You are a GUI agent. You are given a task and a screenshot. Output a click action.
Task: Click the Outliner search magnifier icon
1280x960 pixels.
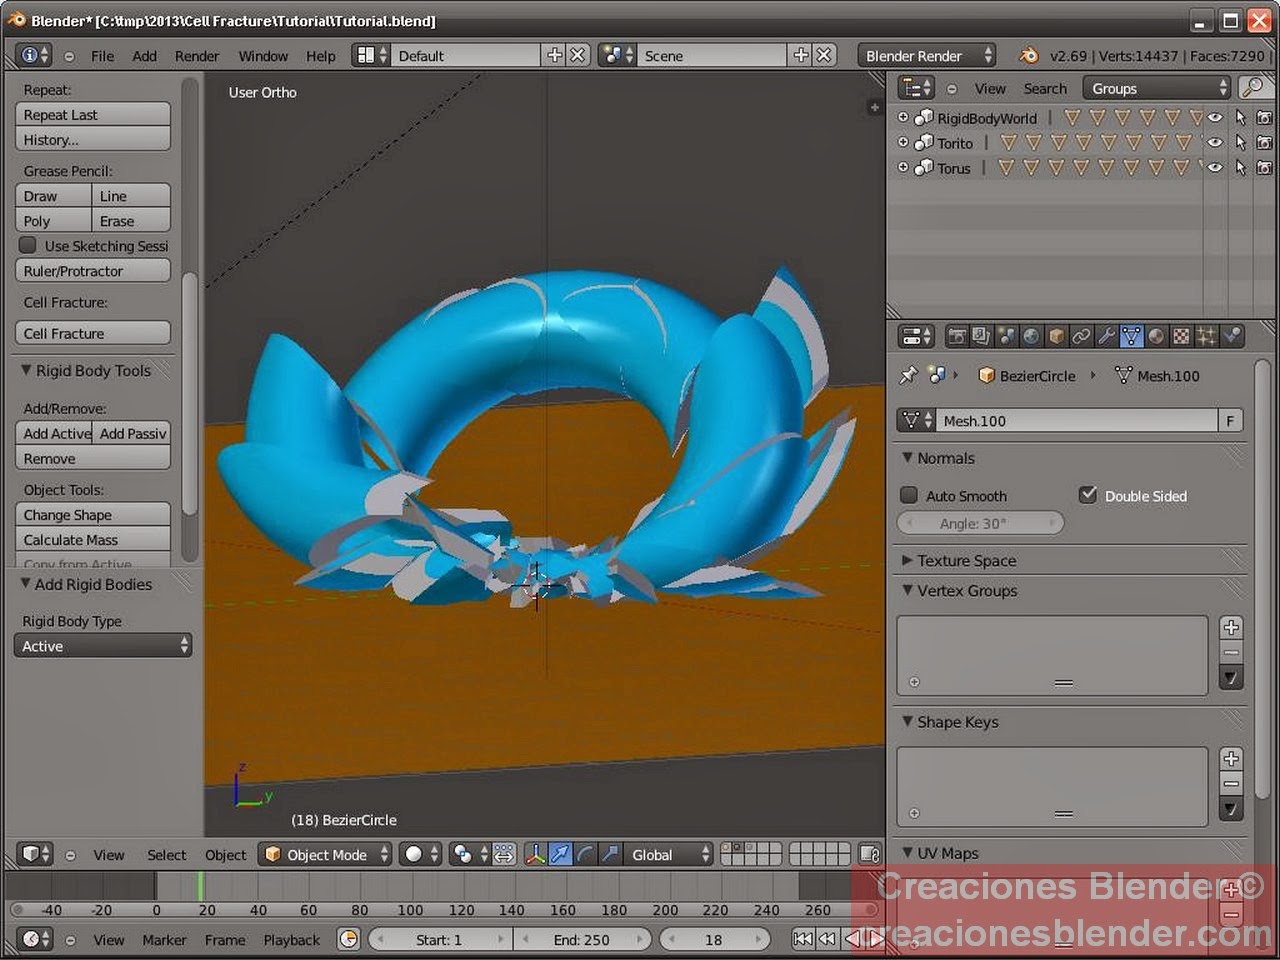(x=1253, y=88)
